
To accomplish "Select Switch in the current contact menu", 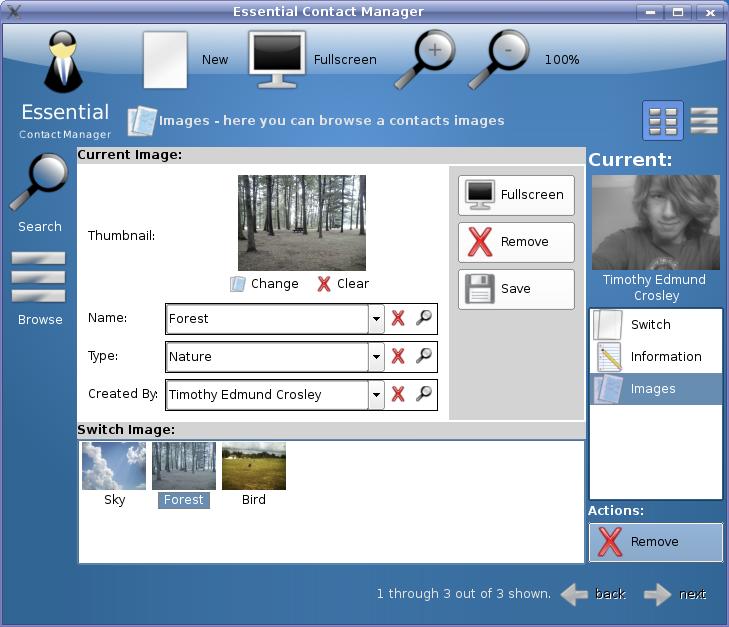I will tap(656, 324).
